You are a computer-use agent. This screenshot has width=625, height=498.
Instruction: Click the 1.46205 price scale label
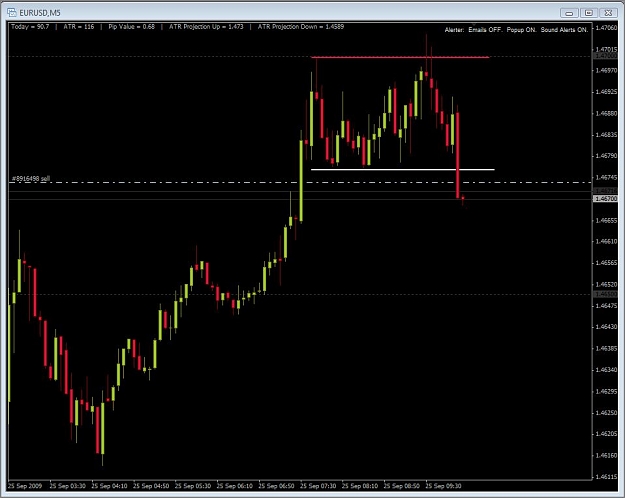[x=606, y=434]
